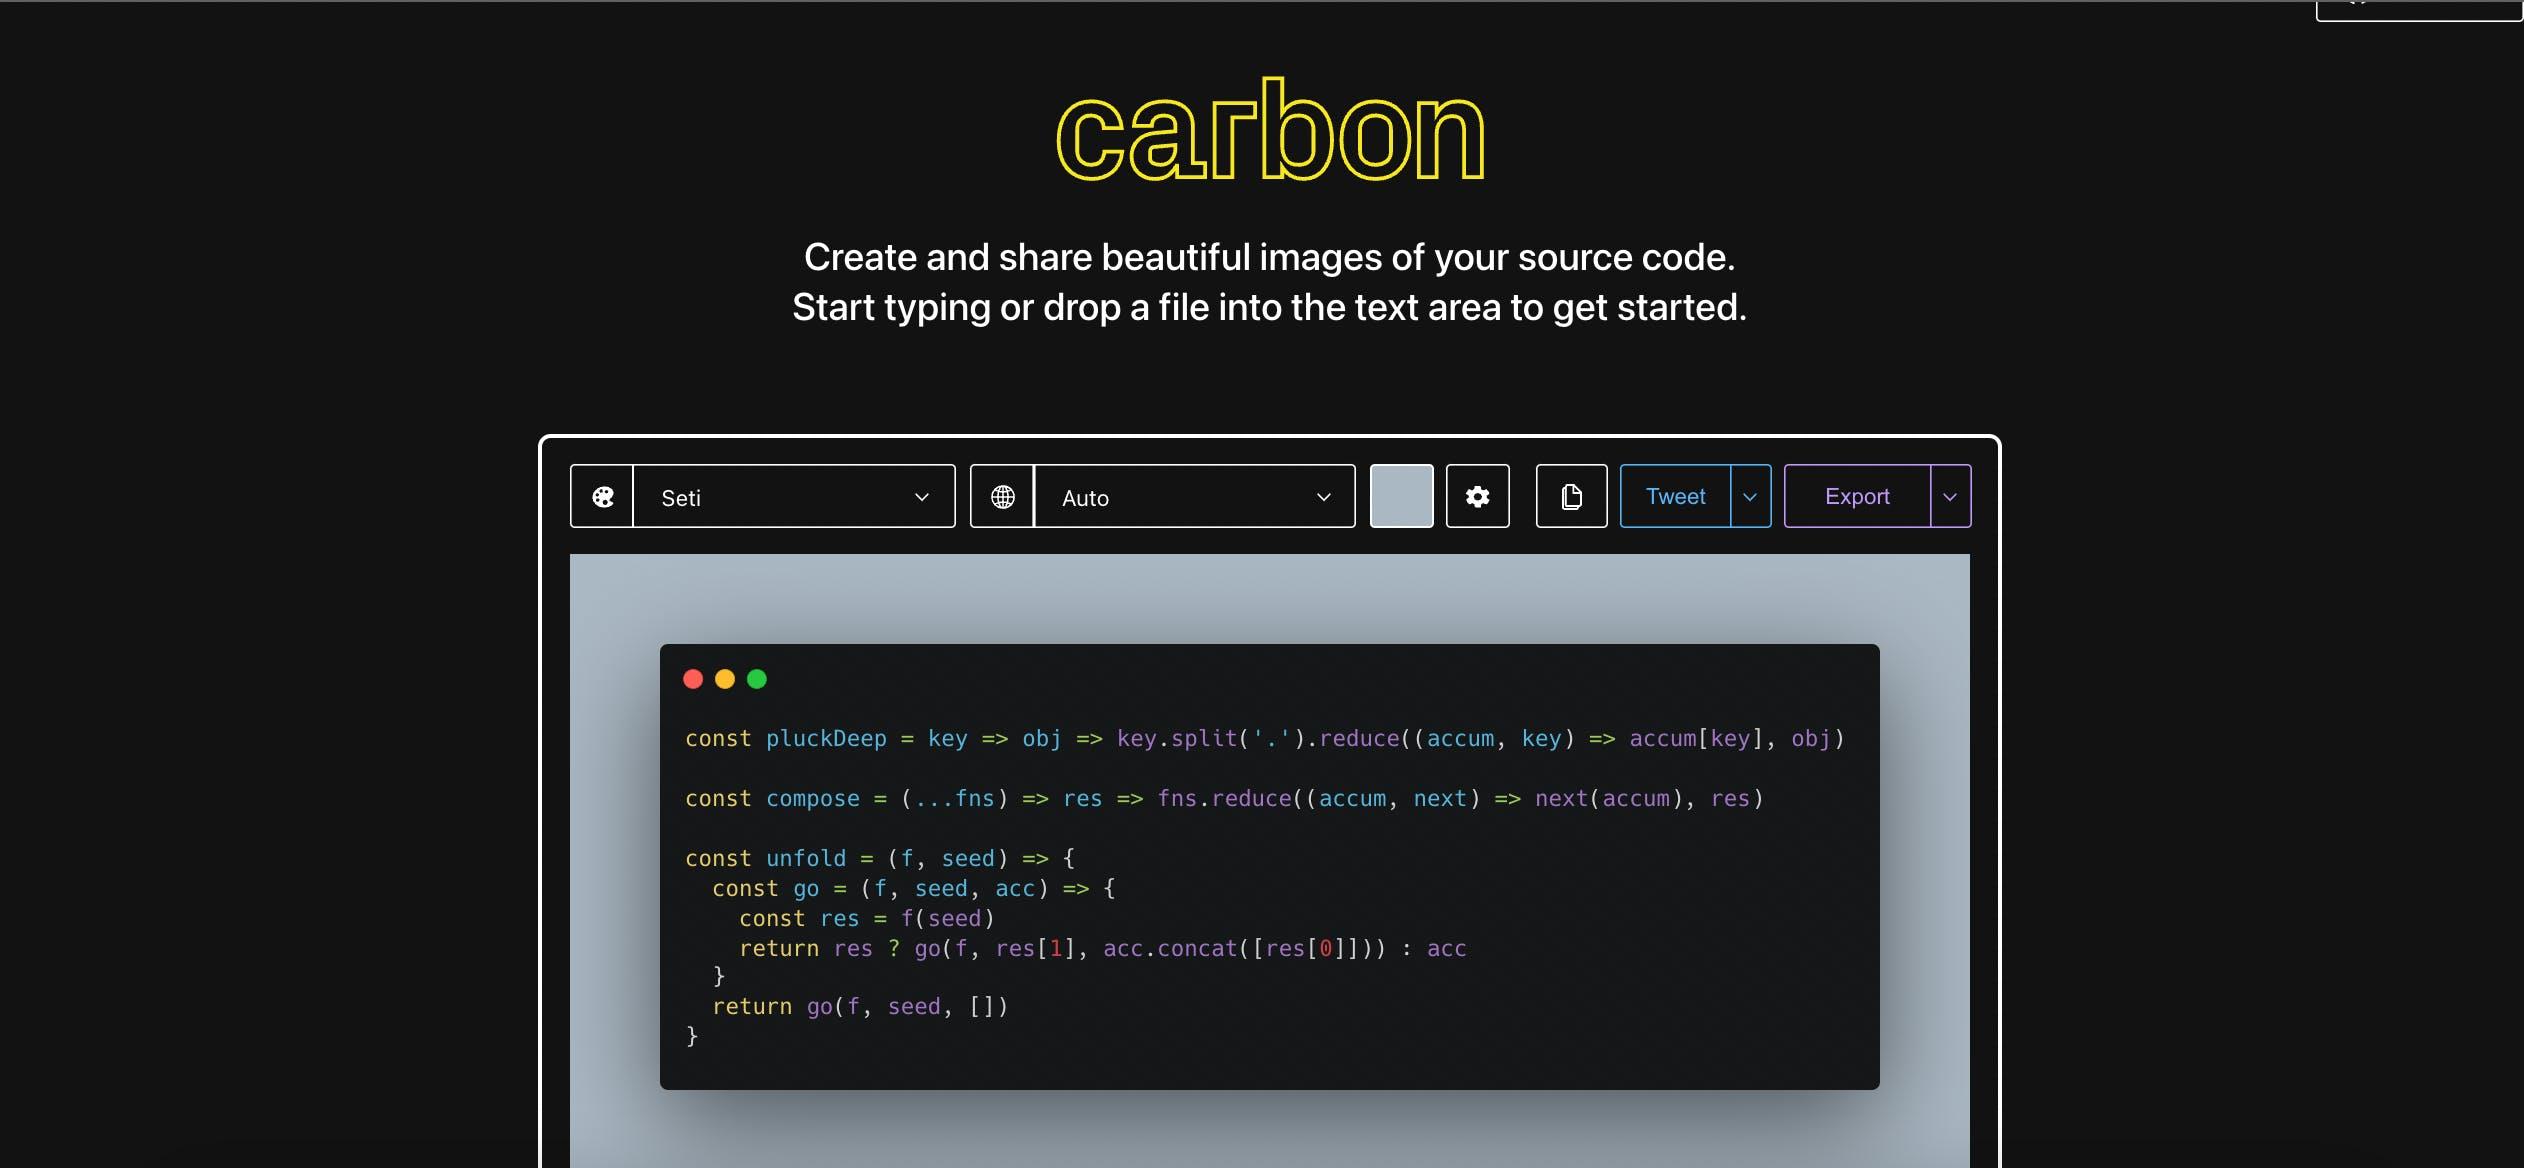Image resolution: width=2524 pixels, height=1168 pixels.
Task: Click the red window control dot
Action: 693,680
